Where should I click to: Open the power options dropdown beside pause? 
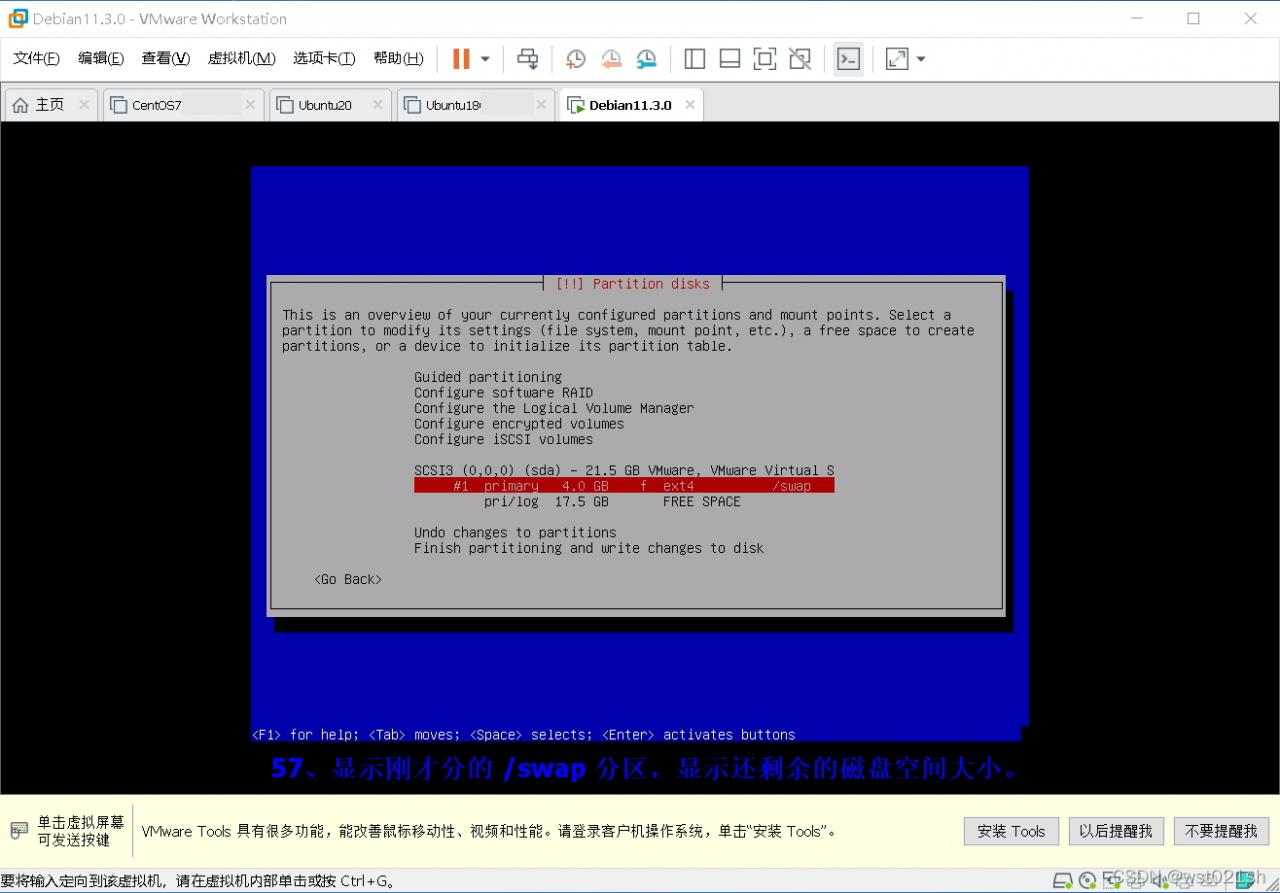pos(485,59)
